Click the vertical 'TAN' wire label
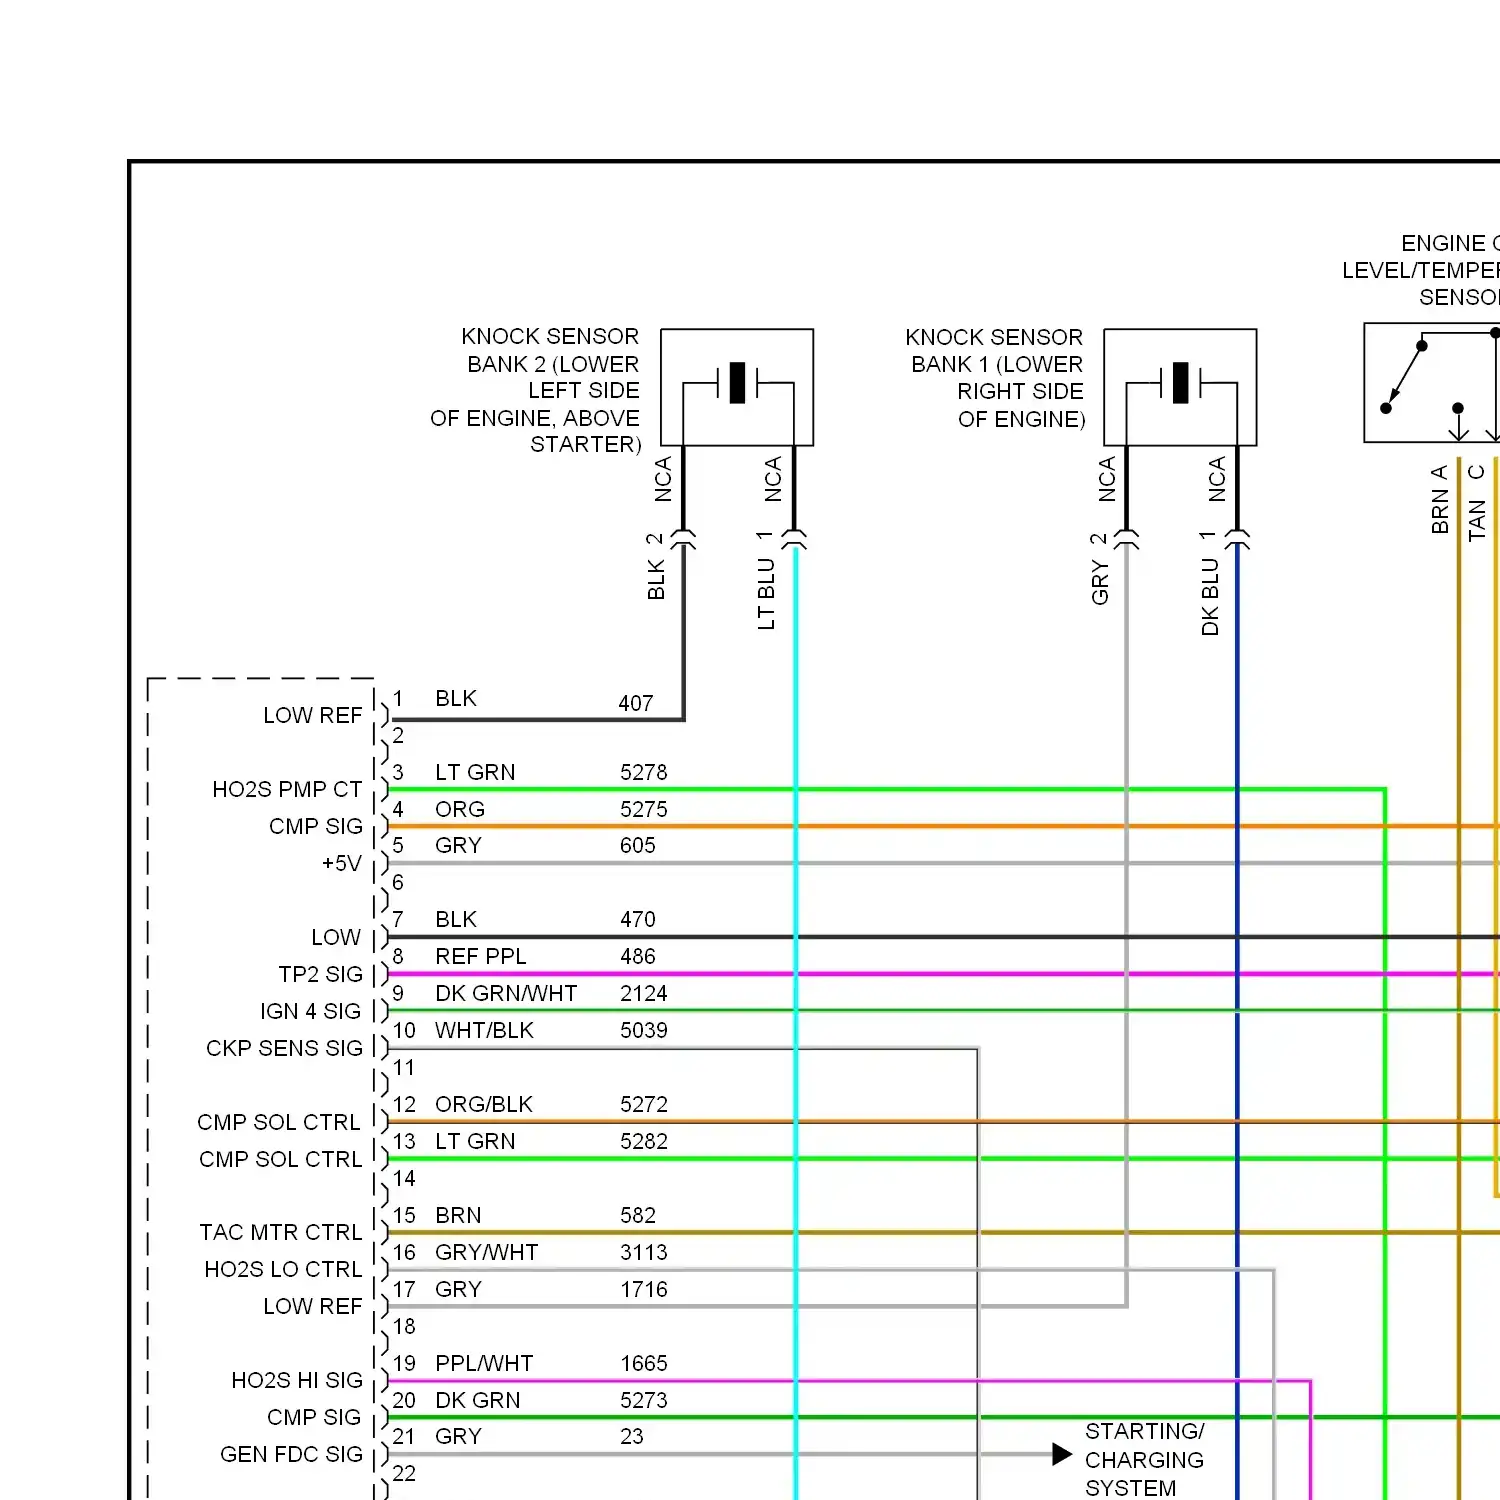 point(1476,521)
